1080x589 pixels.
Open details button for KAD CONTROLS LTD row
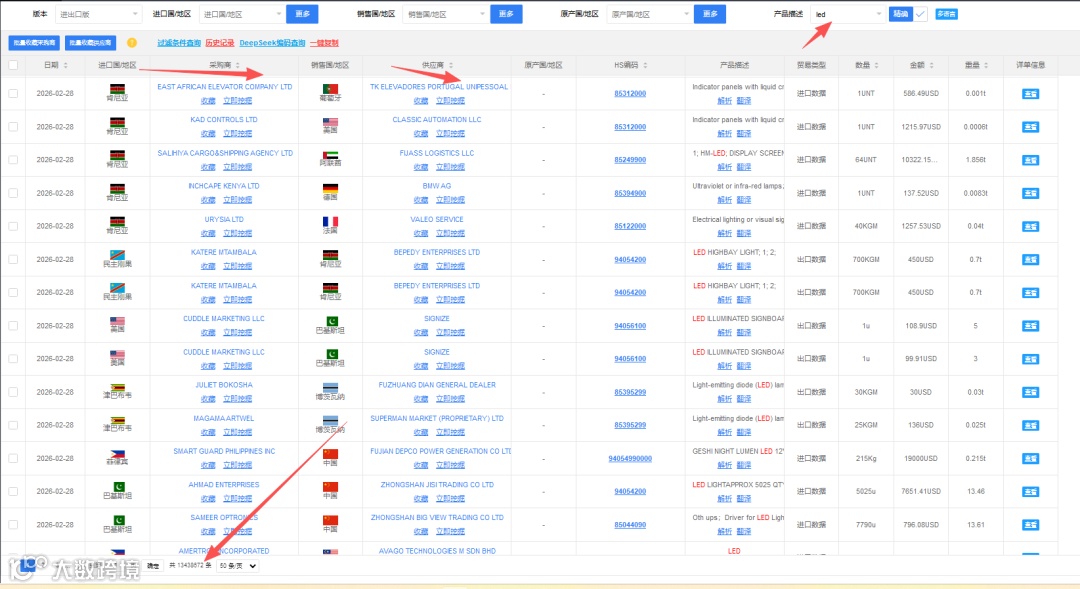(1030, 127)
